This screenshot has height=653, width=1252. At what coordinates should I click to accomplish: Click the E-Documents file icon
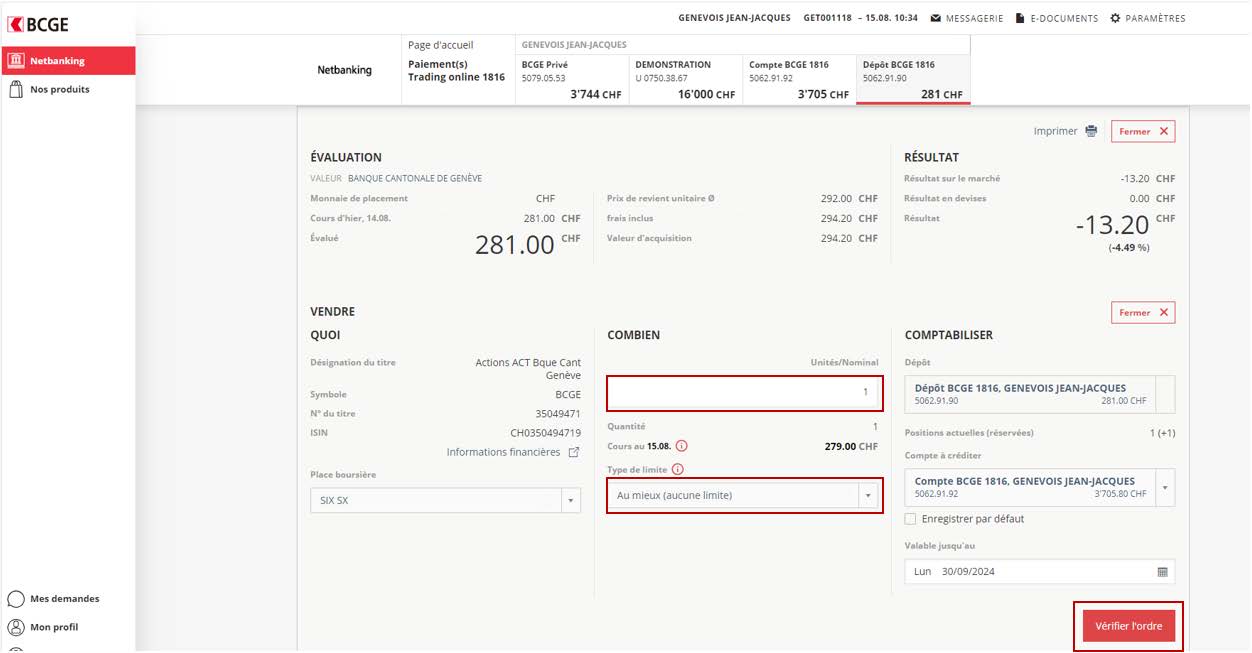(x=1020, y=18)
